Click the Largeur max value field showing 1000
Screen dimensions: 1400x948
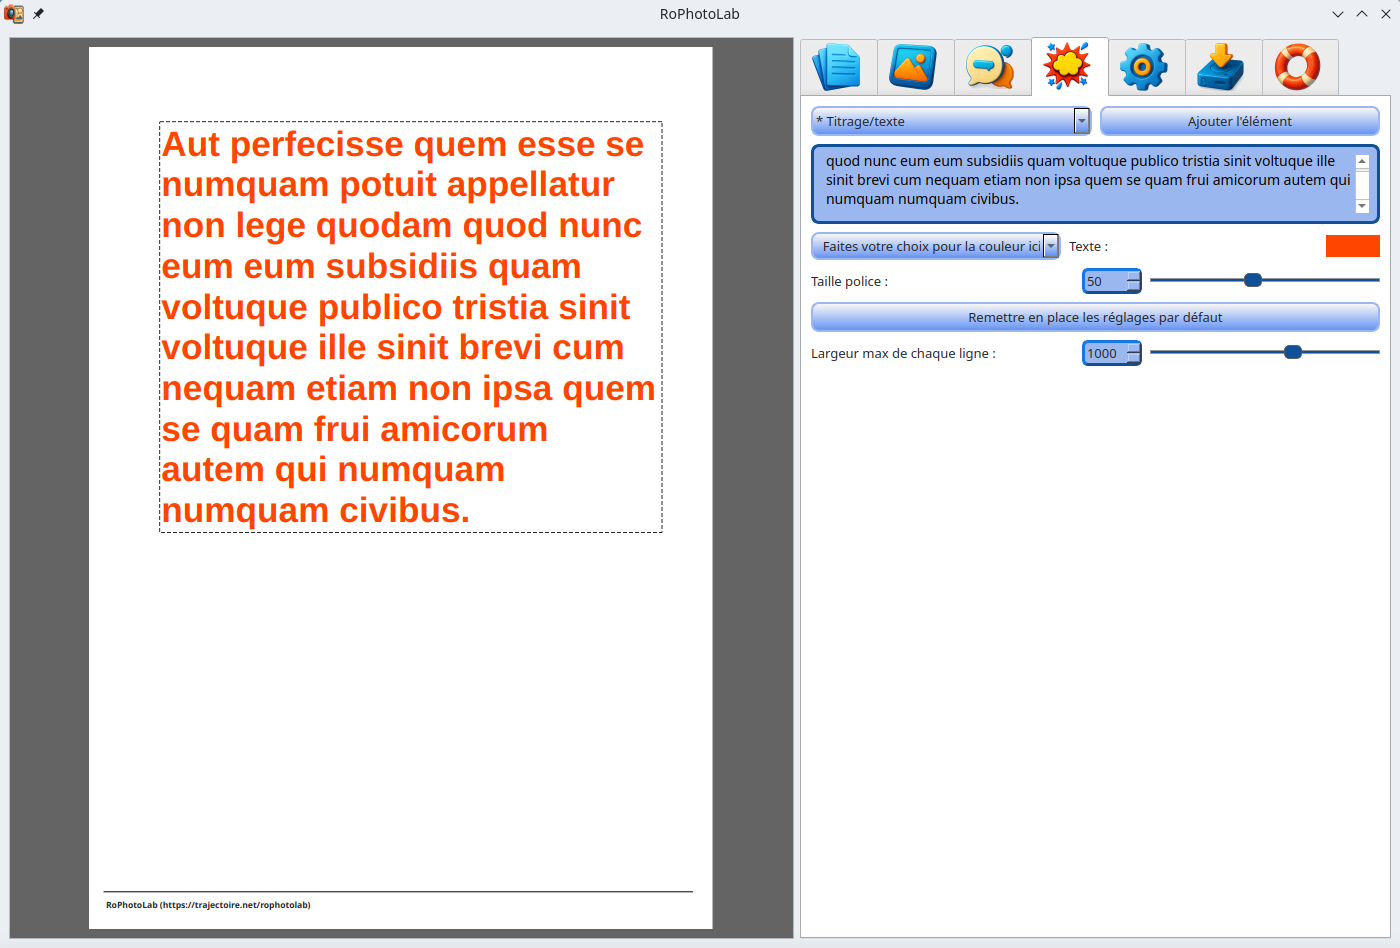click(1104, 353)
